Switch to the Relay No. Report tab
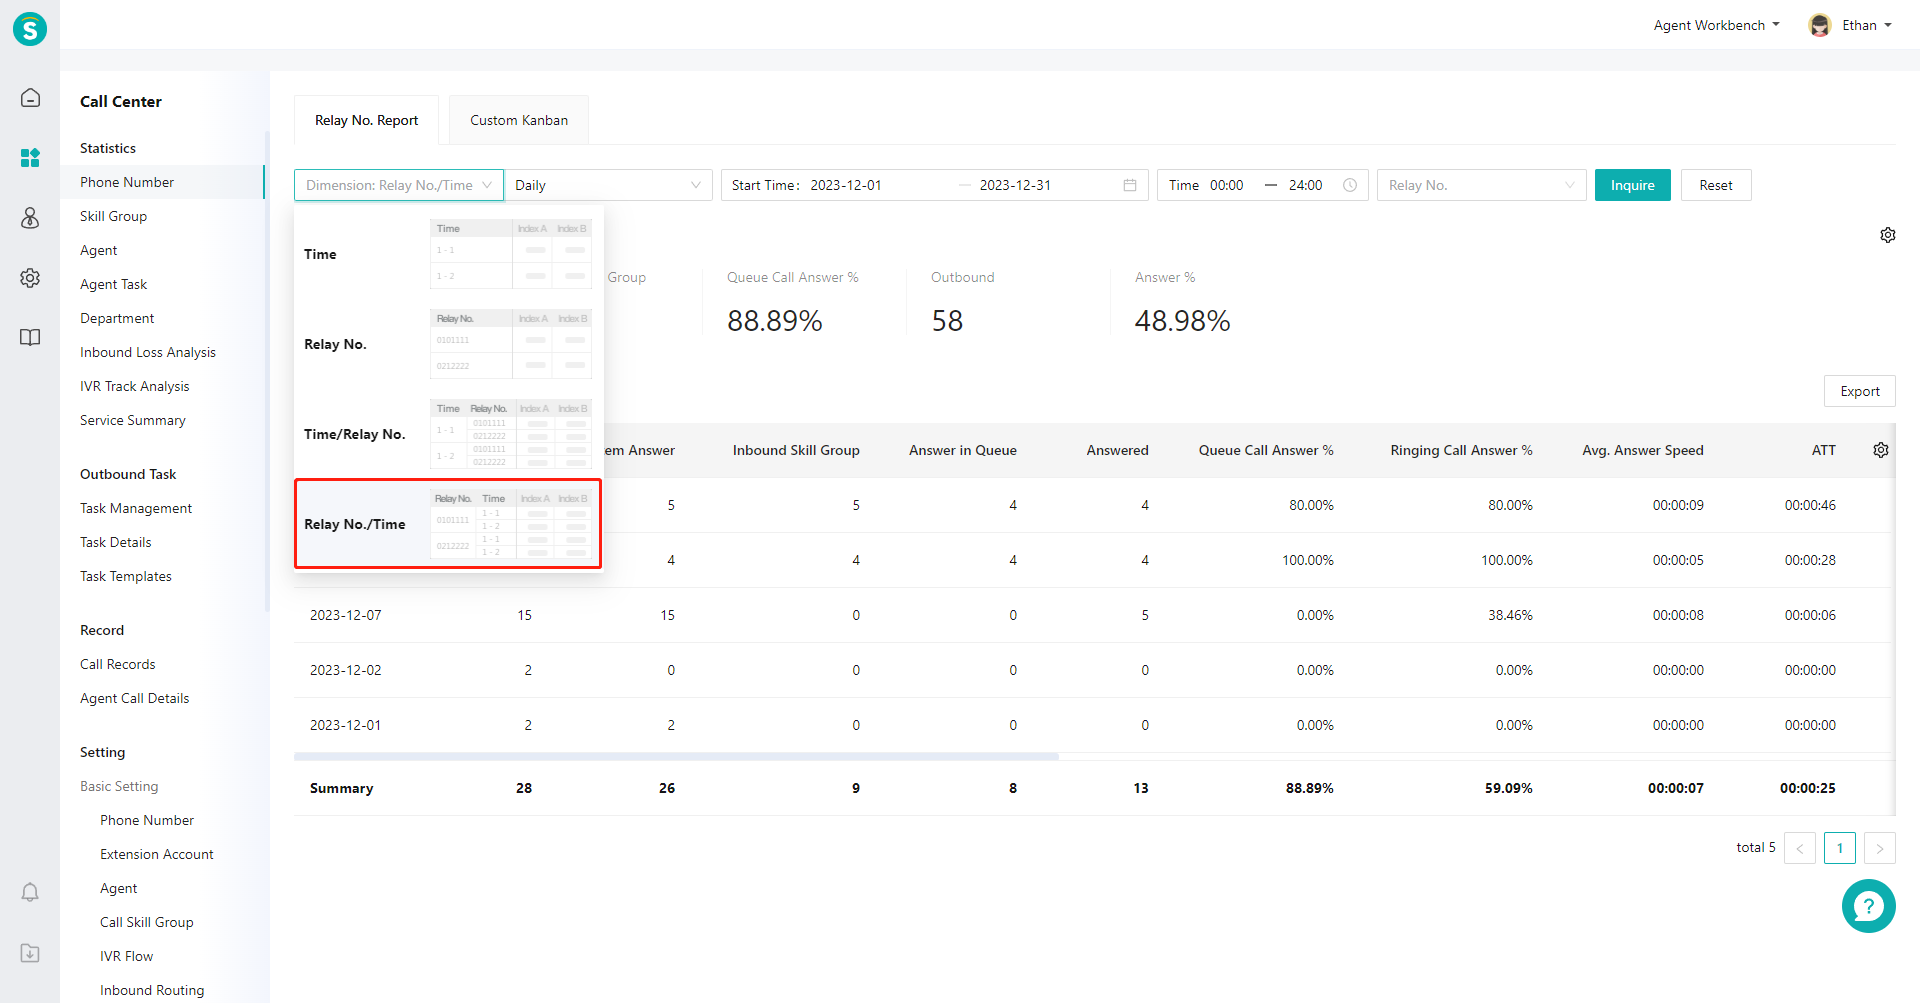 pyautogui.click(x=367, y=120)
